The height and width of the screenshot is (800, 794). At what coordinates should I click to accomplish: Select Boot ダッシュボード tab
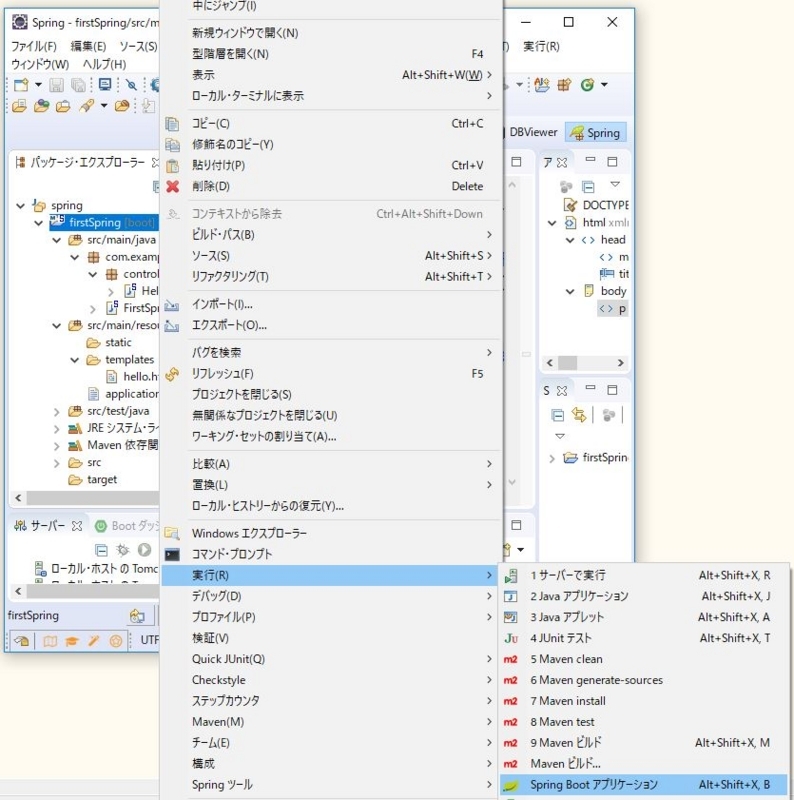click(x=128, y=526)
